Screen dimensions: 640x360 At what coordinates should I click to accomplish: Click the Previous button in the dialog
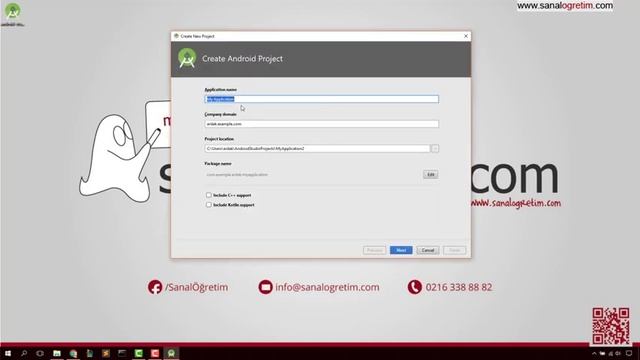pyautogui.click(x=374, y=250)
